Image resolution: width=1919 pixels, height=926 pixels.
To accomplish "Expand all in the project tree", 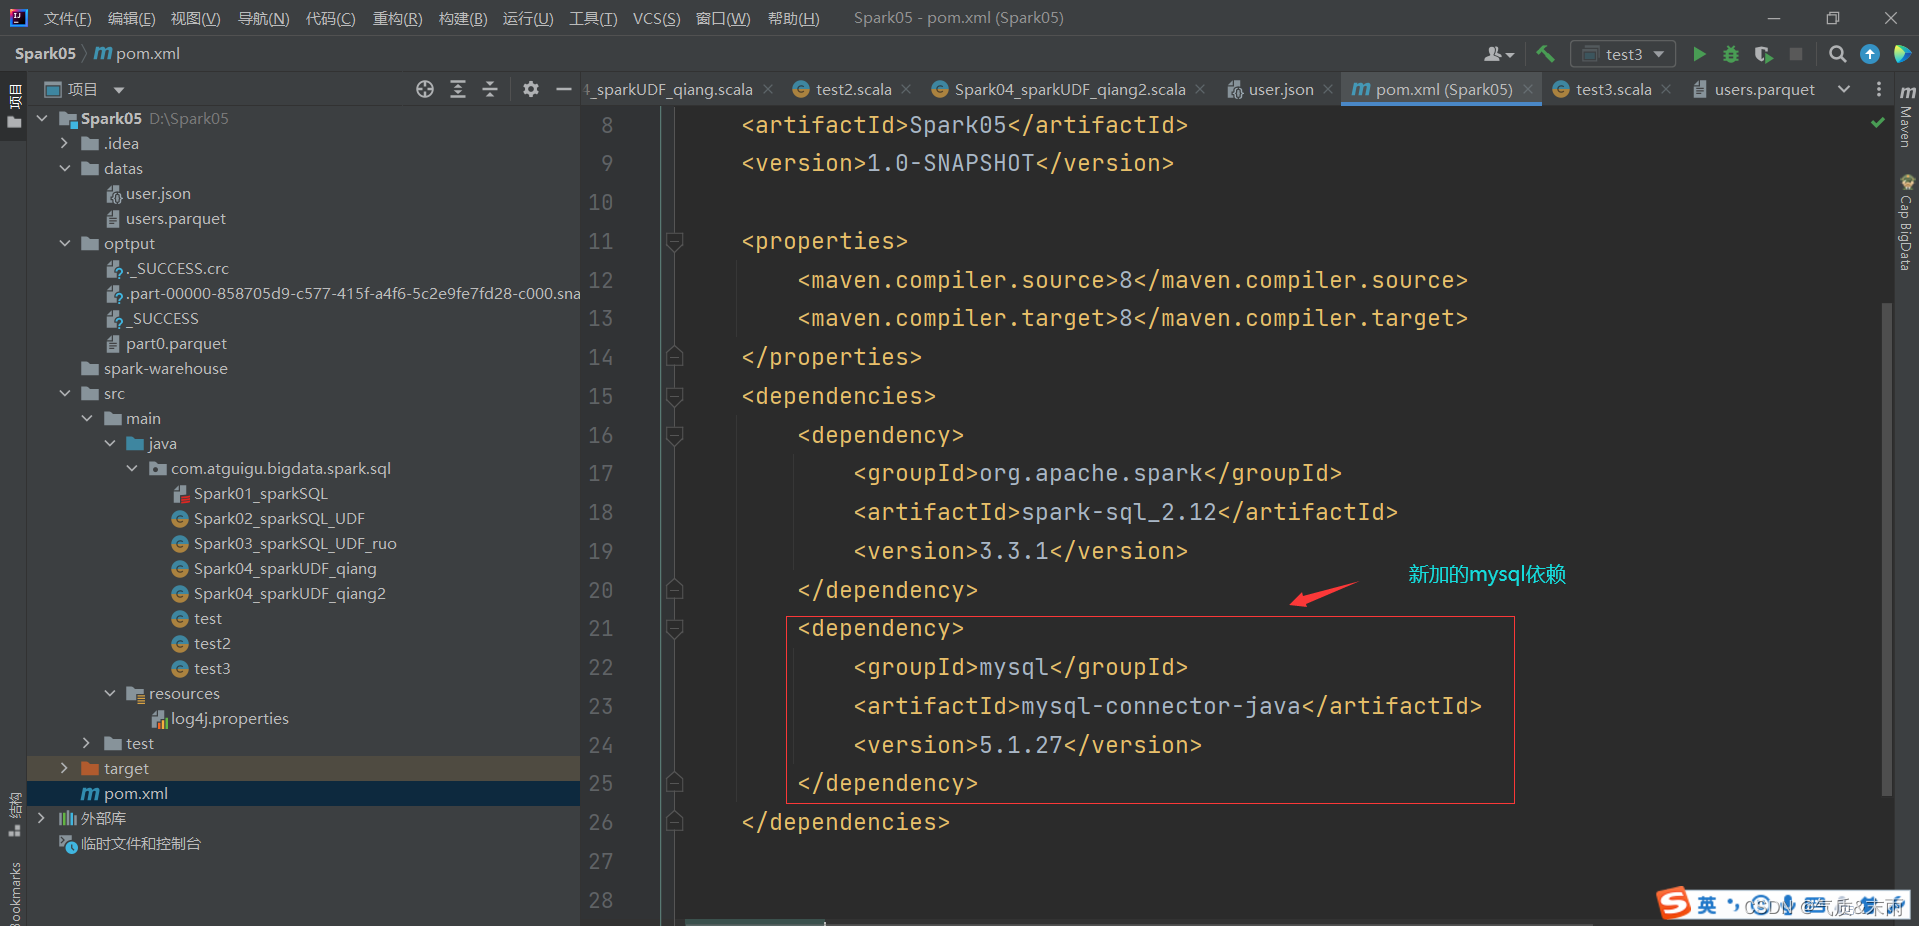I will [x=458, y=89].
